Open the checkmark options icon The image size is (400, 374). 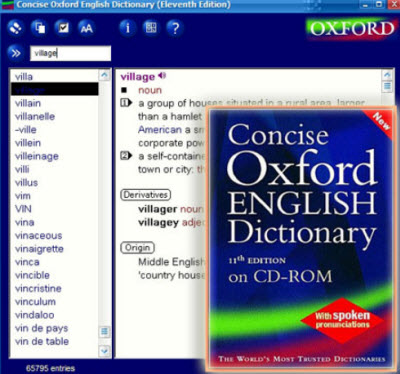[63, 28]
